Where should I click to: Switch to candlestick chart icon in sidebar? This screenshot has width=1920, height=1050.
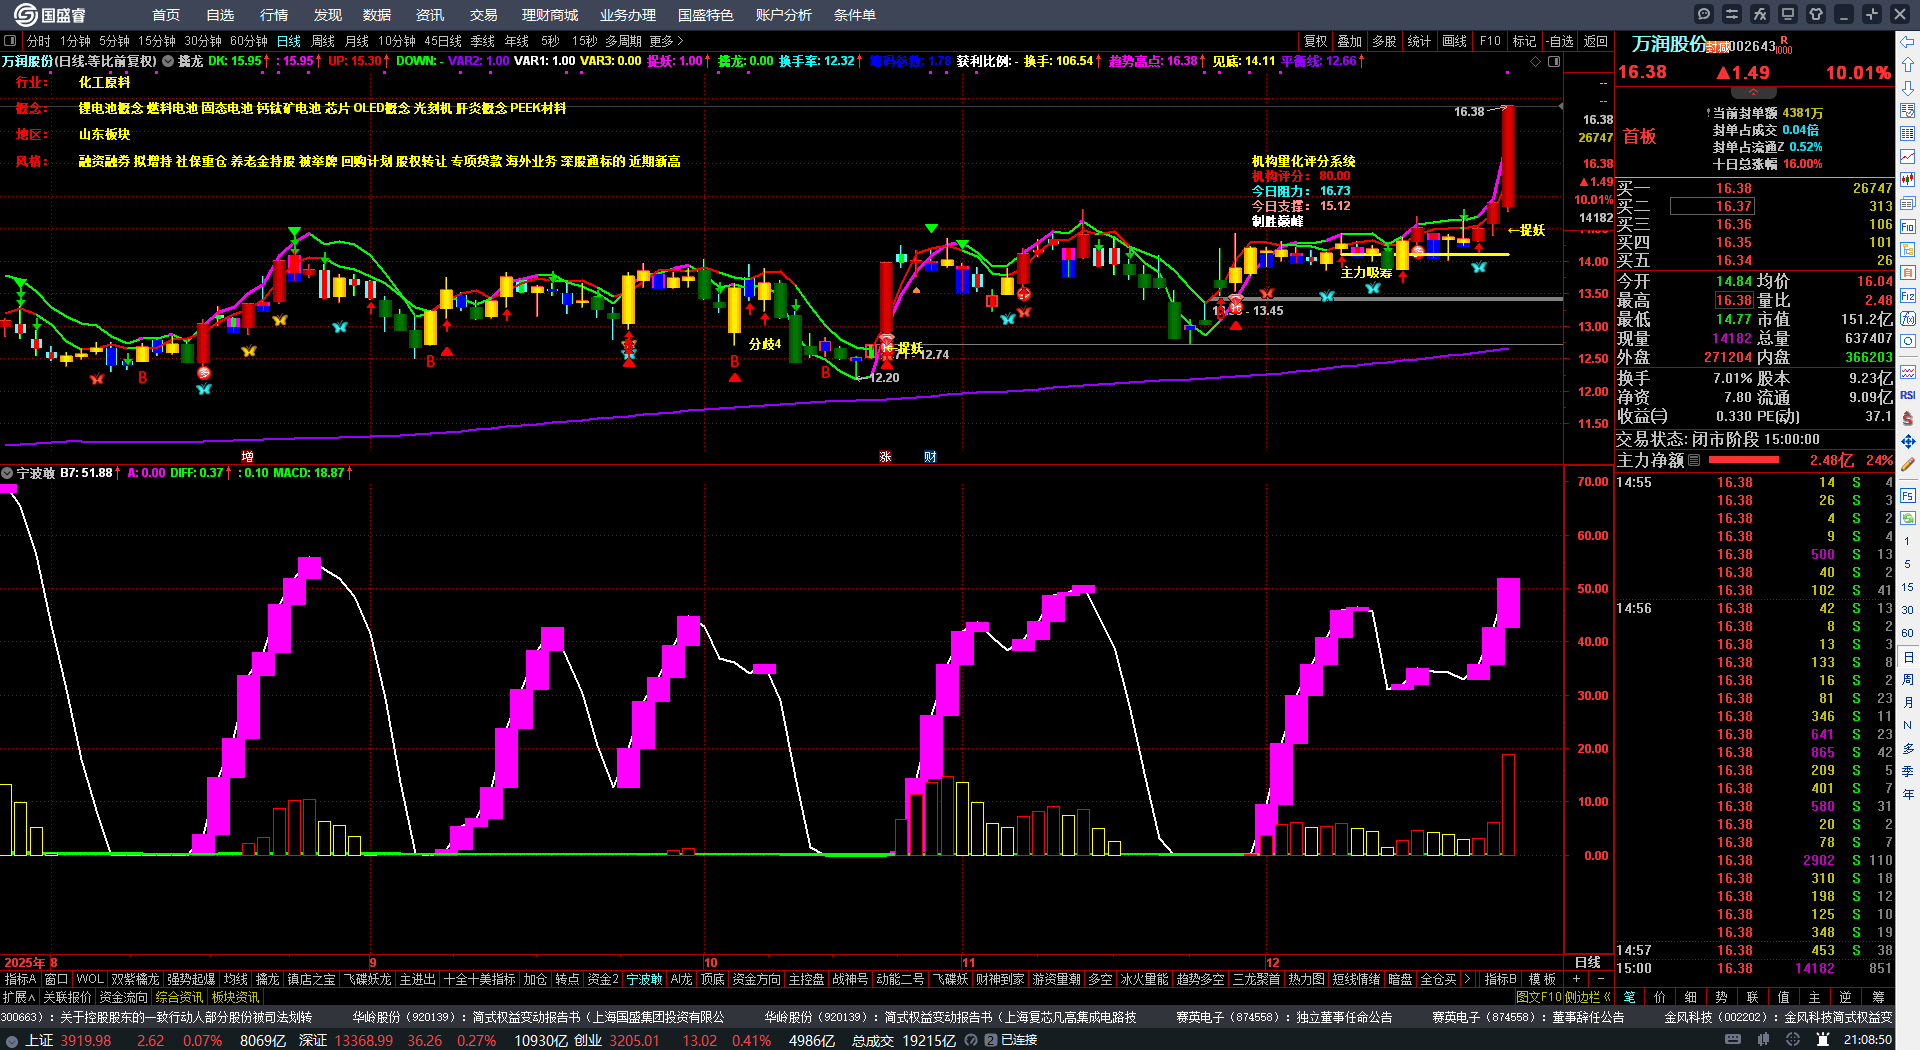click(x=1908, y=180)
